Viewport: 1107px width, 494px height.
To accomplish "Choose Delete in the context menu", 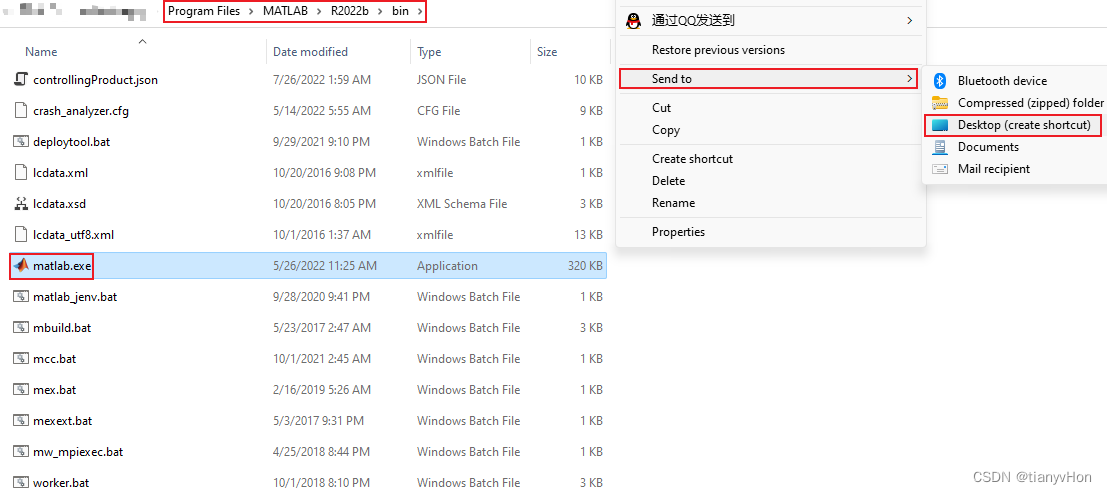I will [669, 181].
